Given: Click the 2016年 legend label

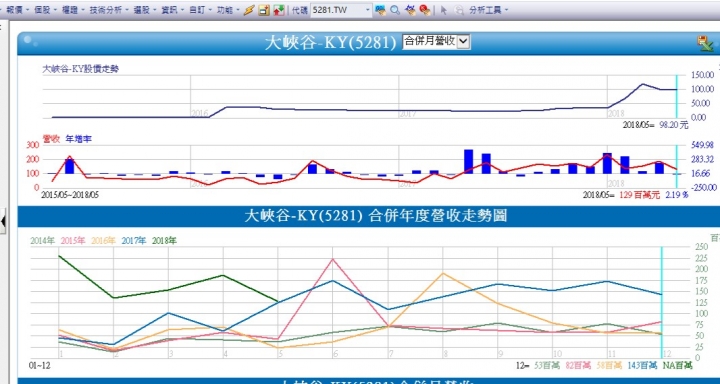Looking at the screenshot, I should [103, 240].
